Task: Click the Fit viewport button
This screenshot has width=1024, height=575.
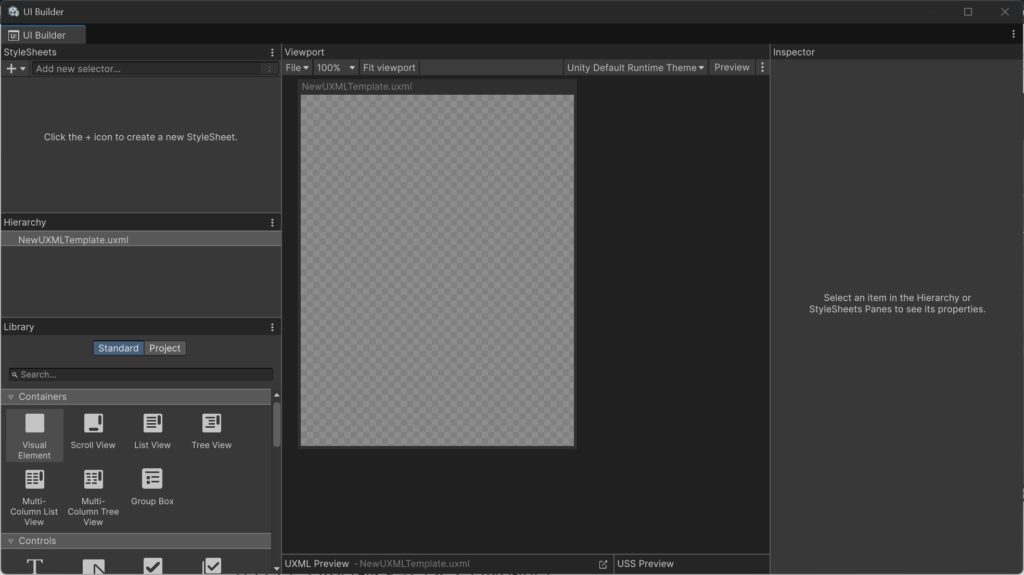Action: click(x=389, y=68)
